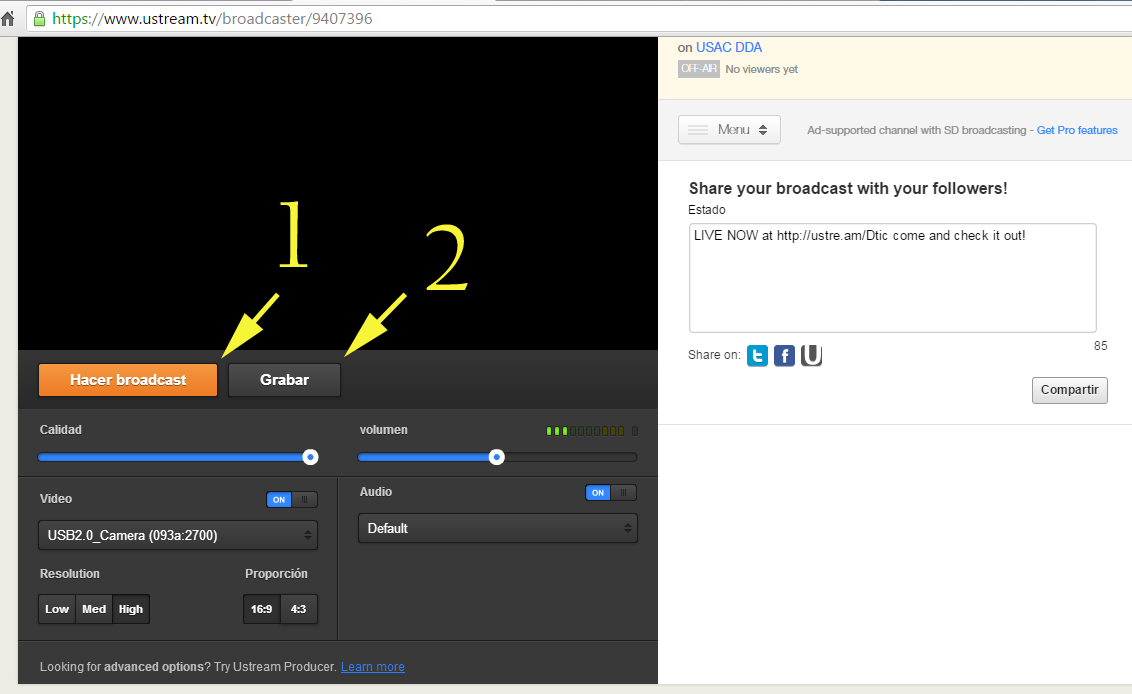Click the green padlock security icon
Viewport: 1132px width, 694px height.
[39, 19]
